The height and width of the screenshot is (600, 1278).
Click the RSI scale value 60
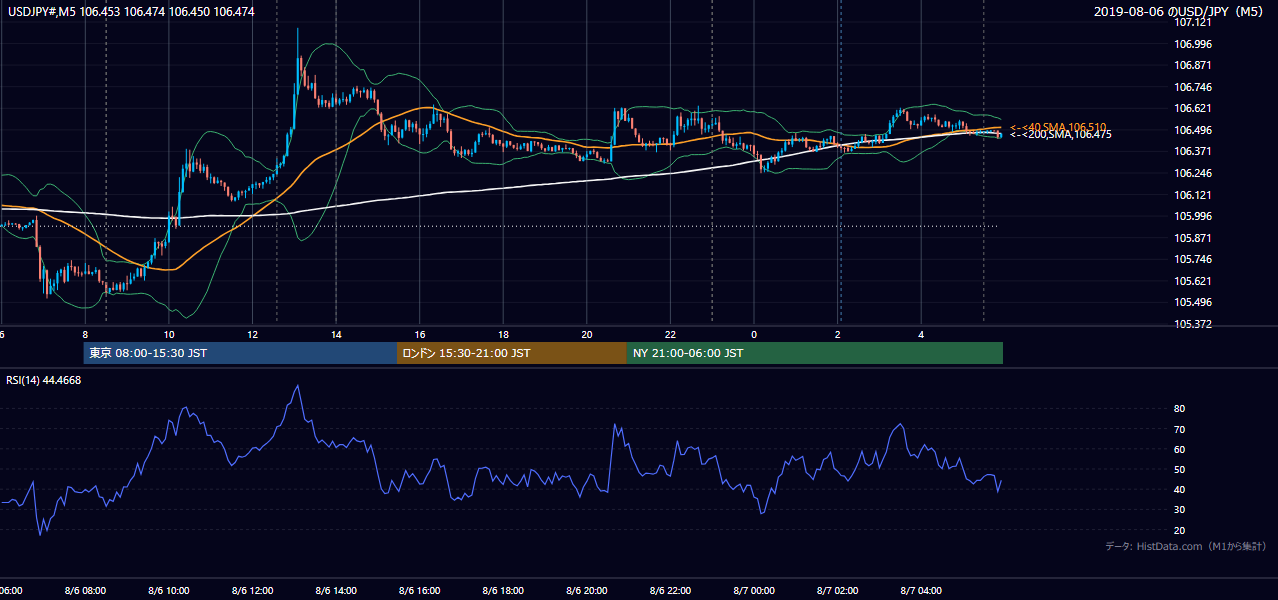click(1179, 449)
